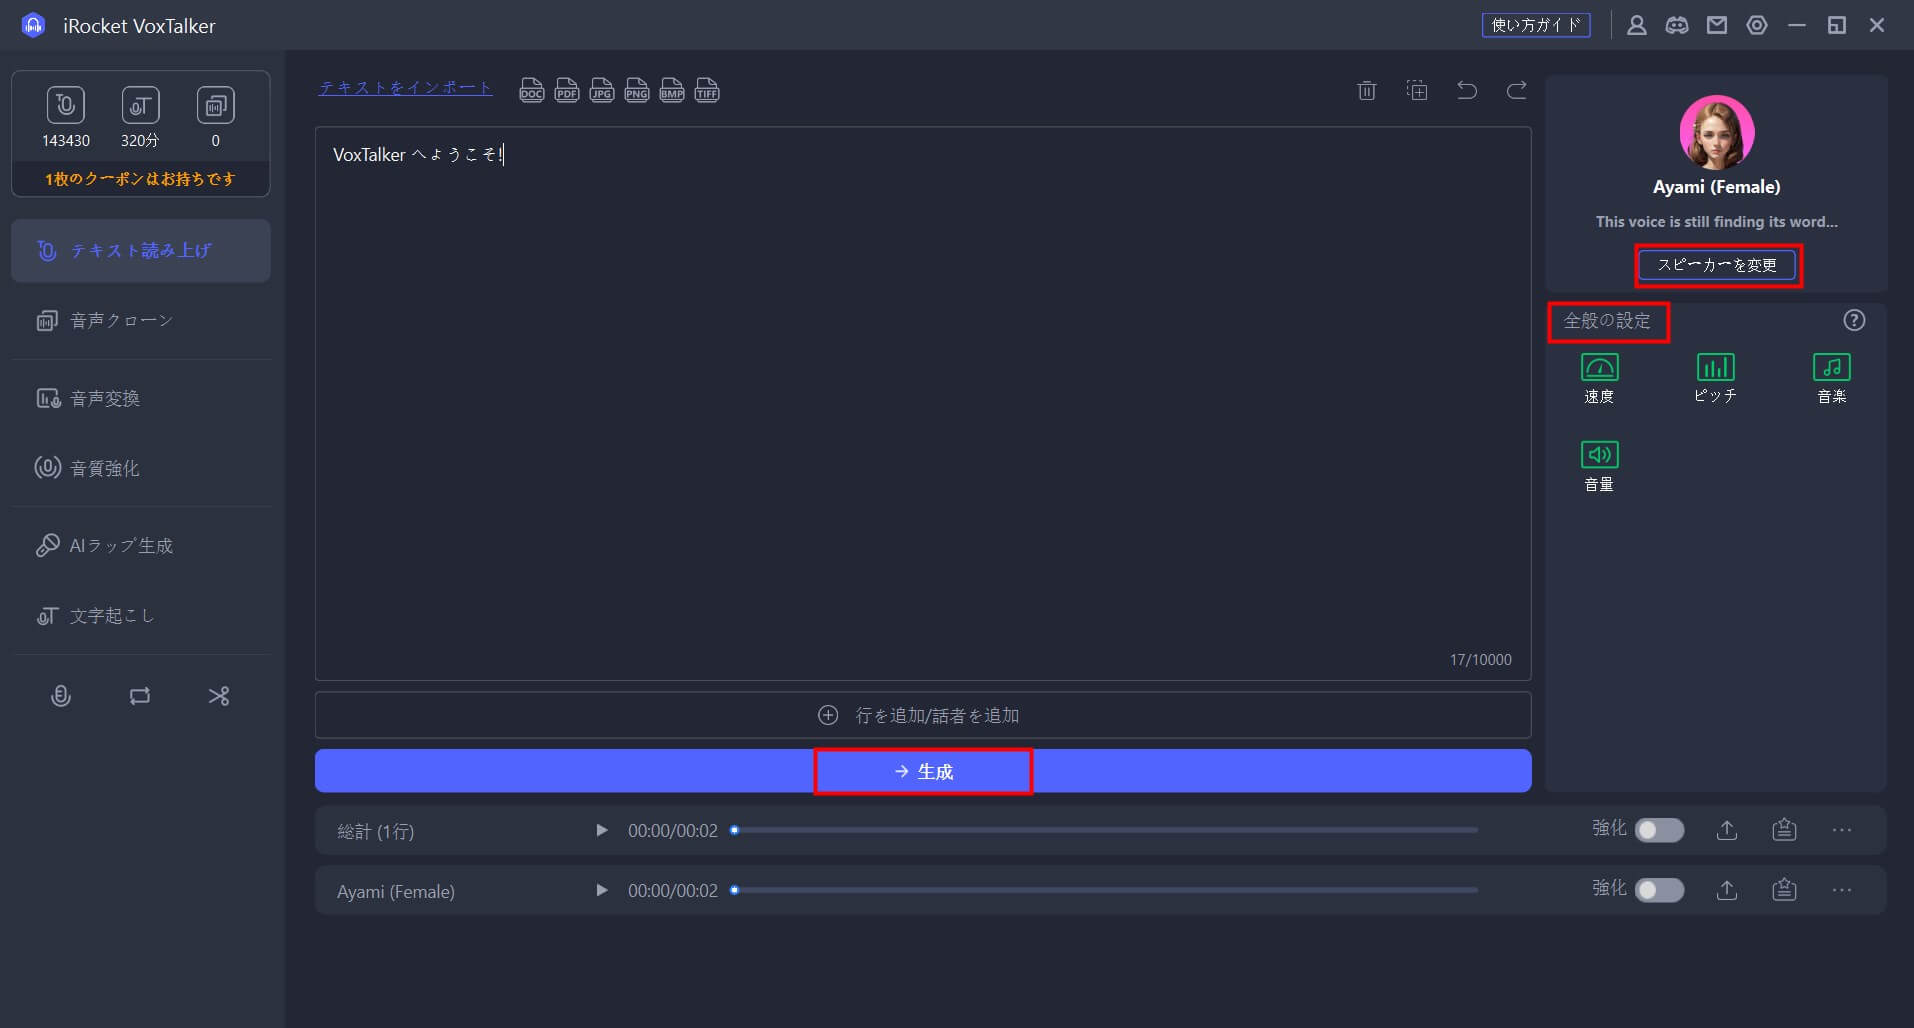Click the テキストをインポート link
This screenshot has width=1914, height=1028.
click(x=405, y=88)
